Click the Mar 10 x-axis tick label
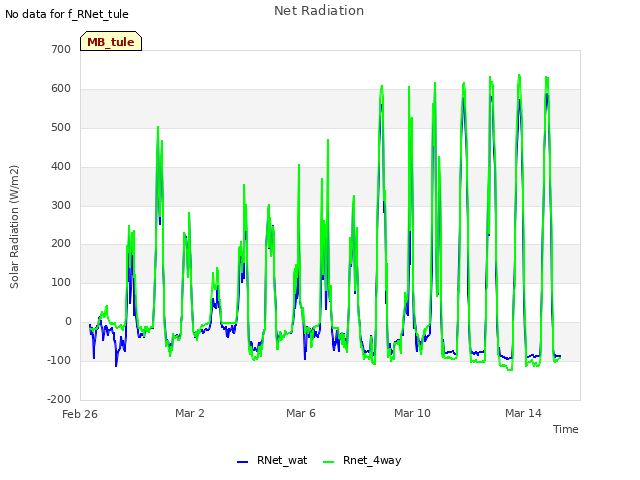Image resolution: width=640 pixels, height=480 pixels. point(412,413)
